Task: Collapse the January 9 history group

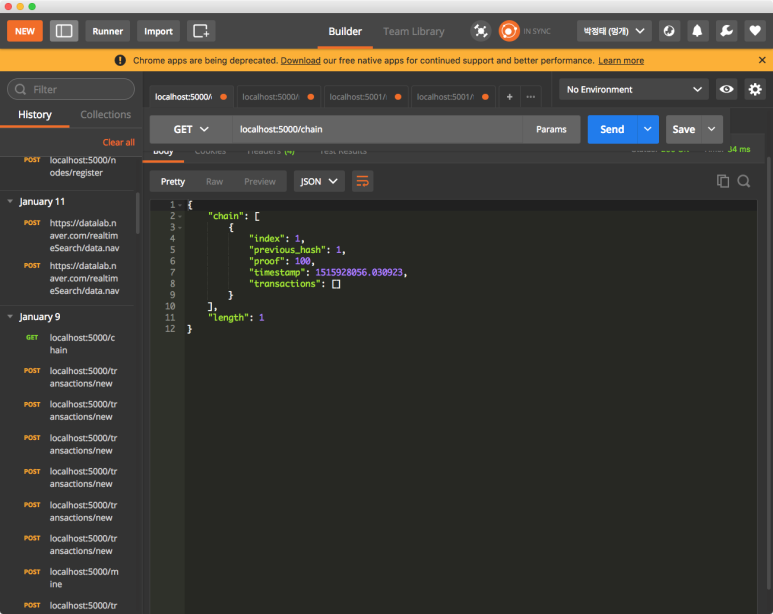Action: (x=10, y=317)
